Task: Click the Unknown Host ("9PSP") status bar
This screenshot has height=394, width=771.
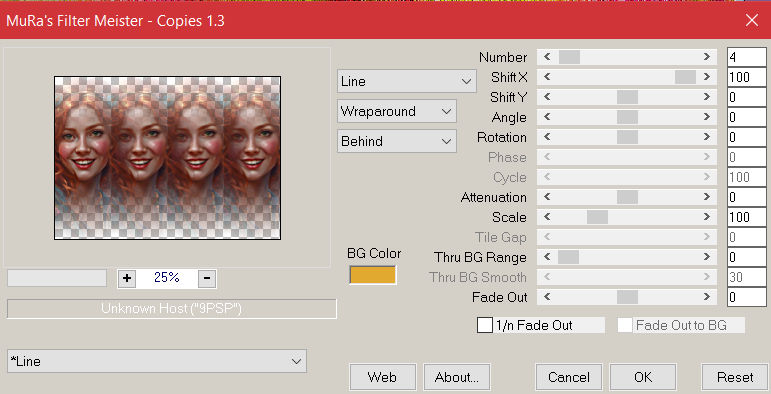Action: coord(172,309)
